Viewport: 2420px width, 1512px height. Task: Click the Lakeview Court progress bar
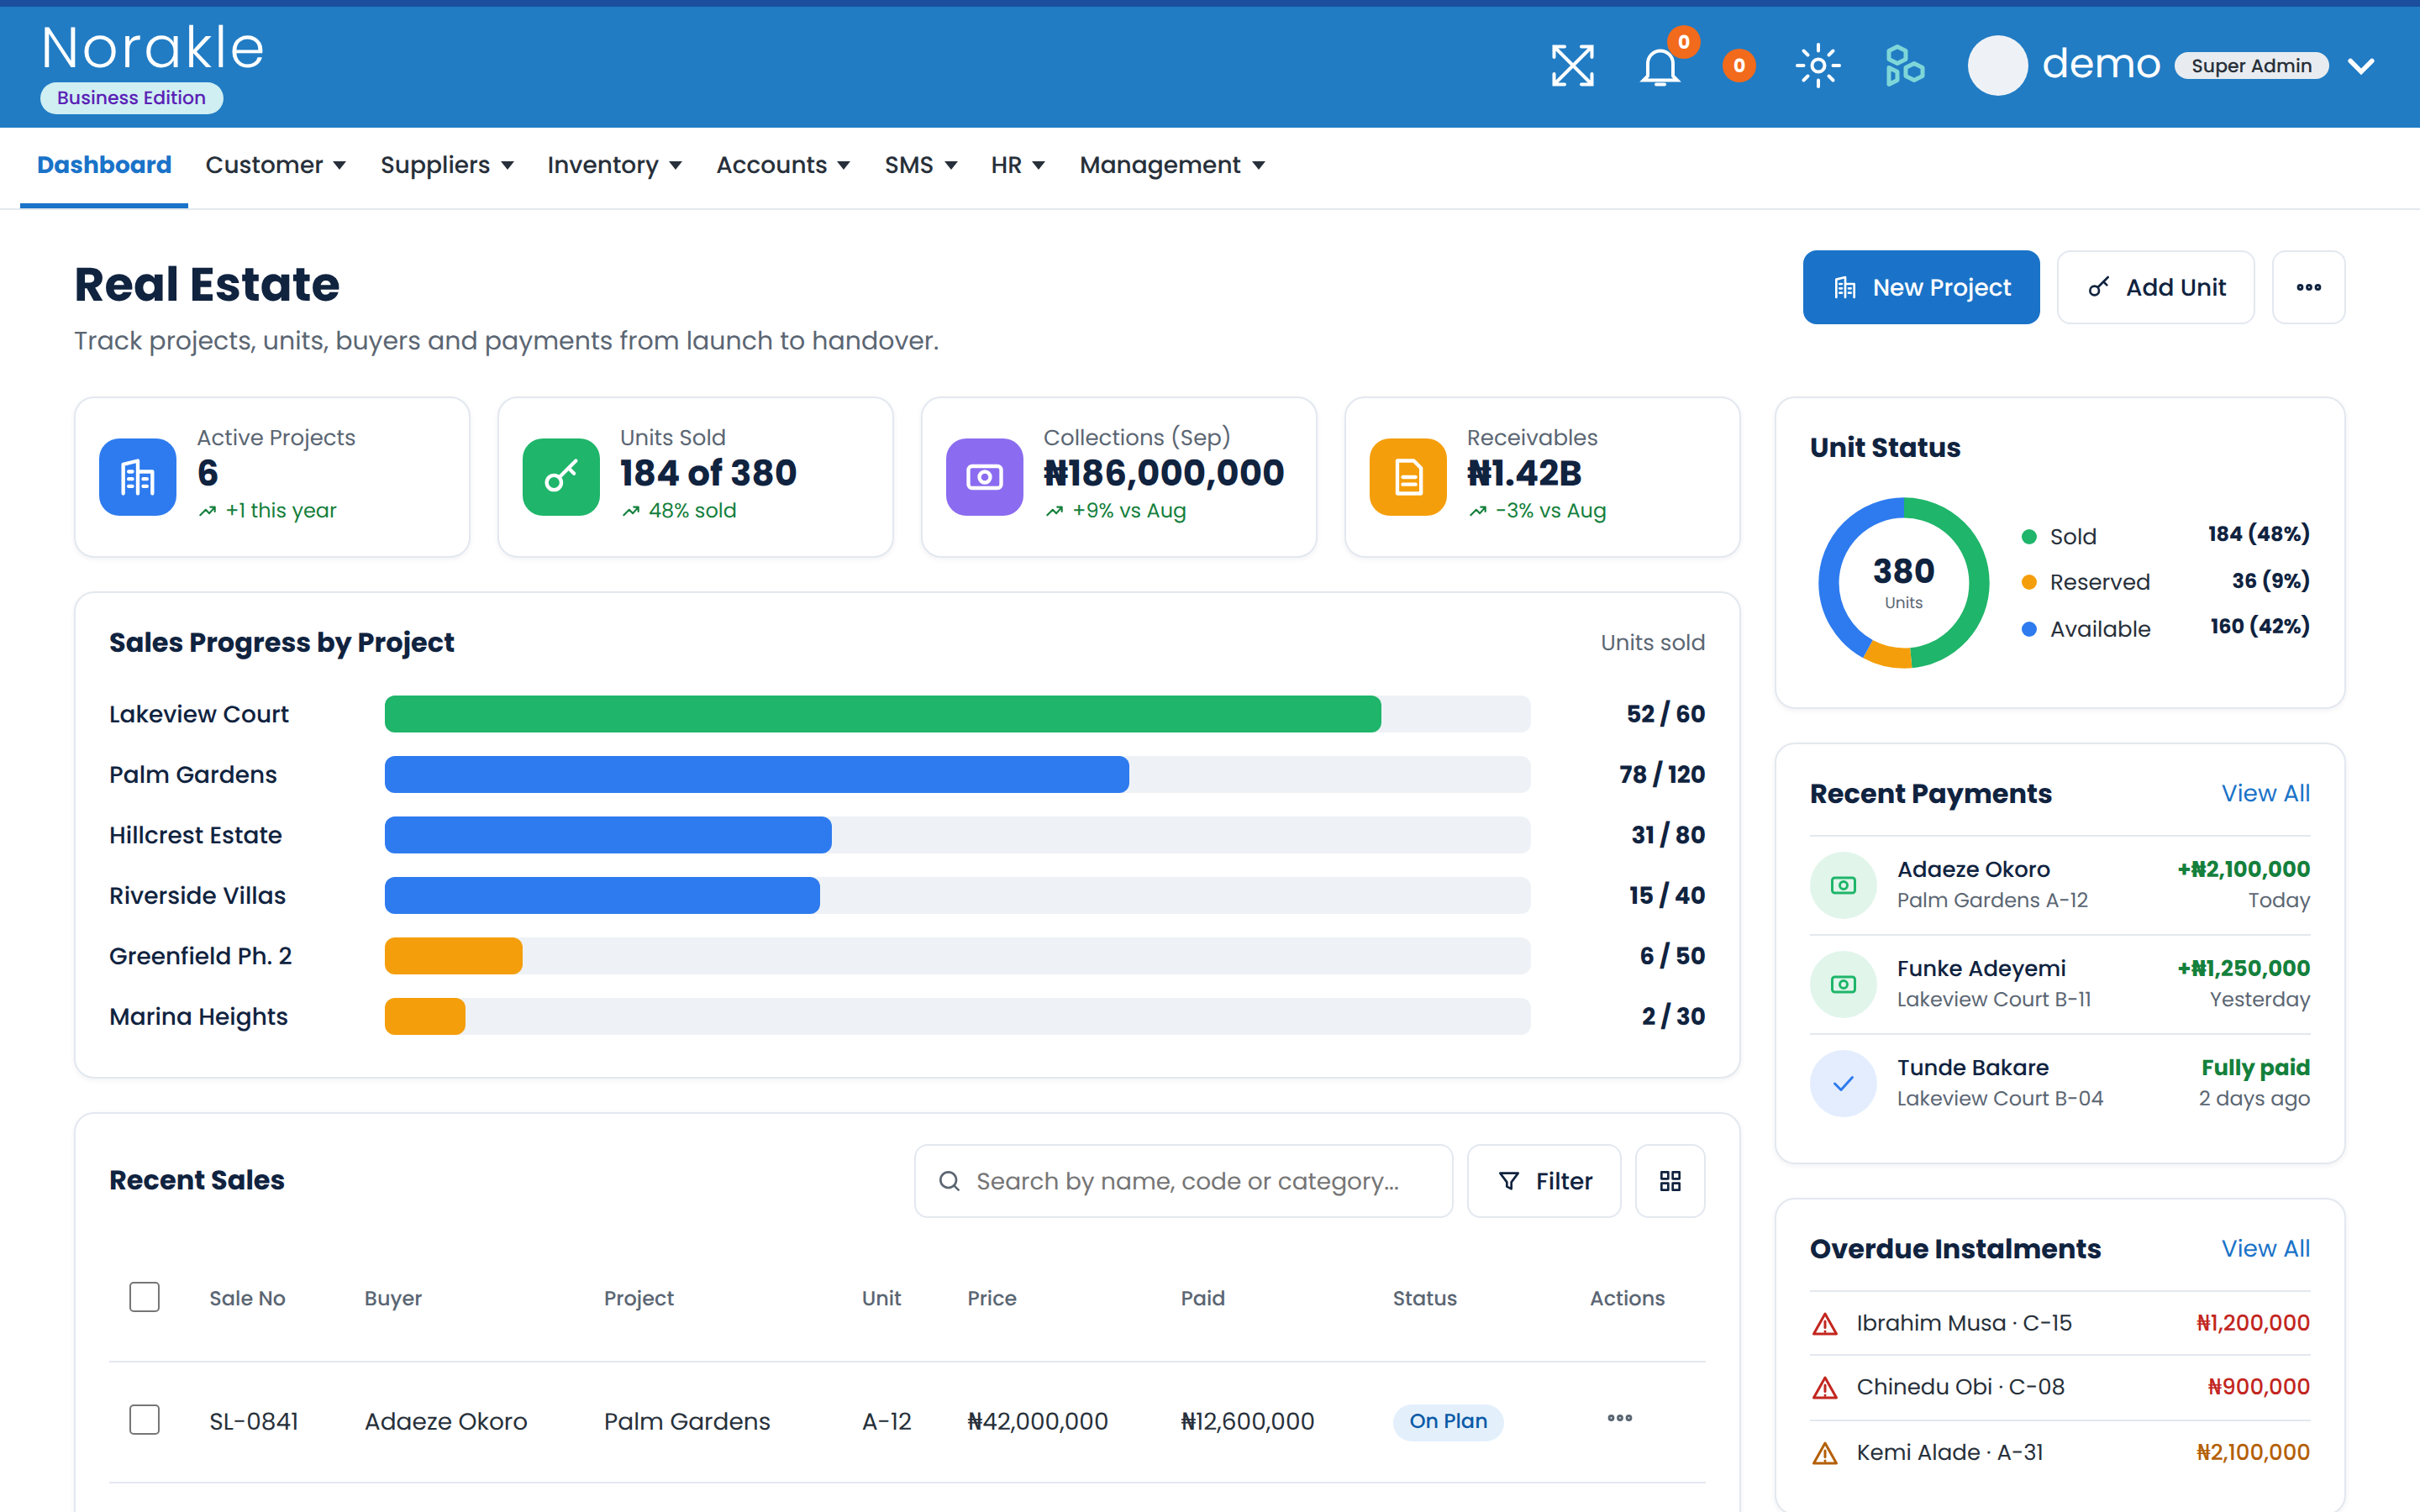957,714
